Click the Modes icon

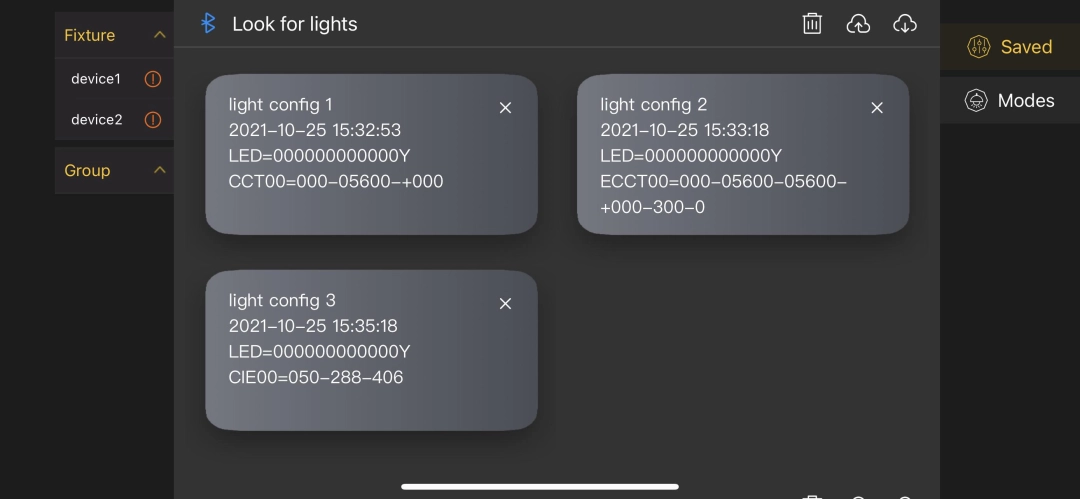[976, 100]
